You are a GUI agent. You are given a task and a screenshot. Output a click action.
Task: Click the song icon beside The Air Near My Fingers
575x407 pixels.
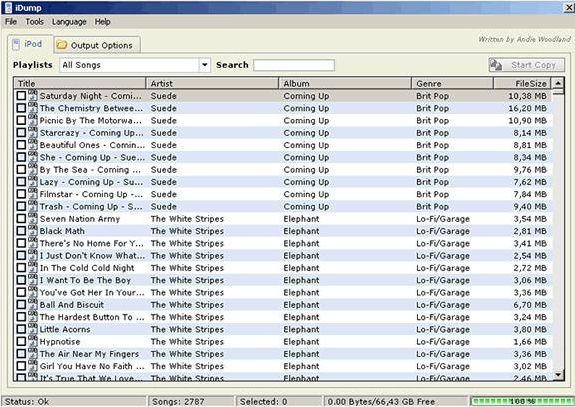(33, 353)
